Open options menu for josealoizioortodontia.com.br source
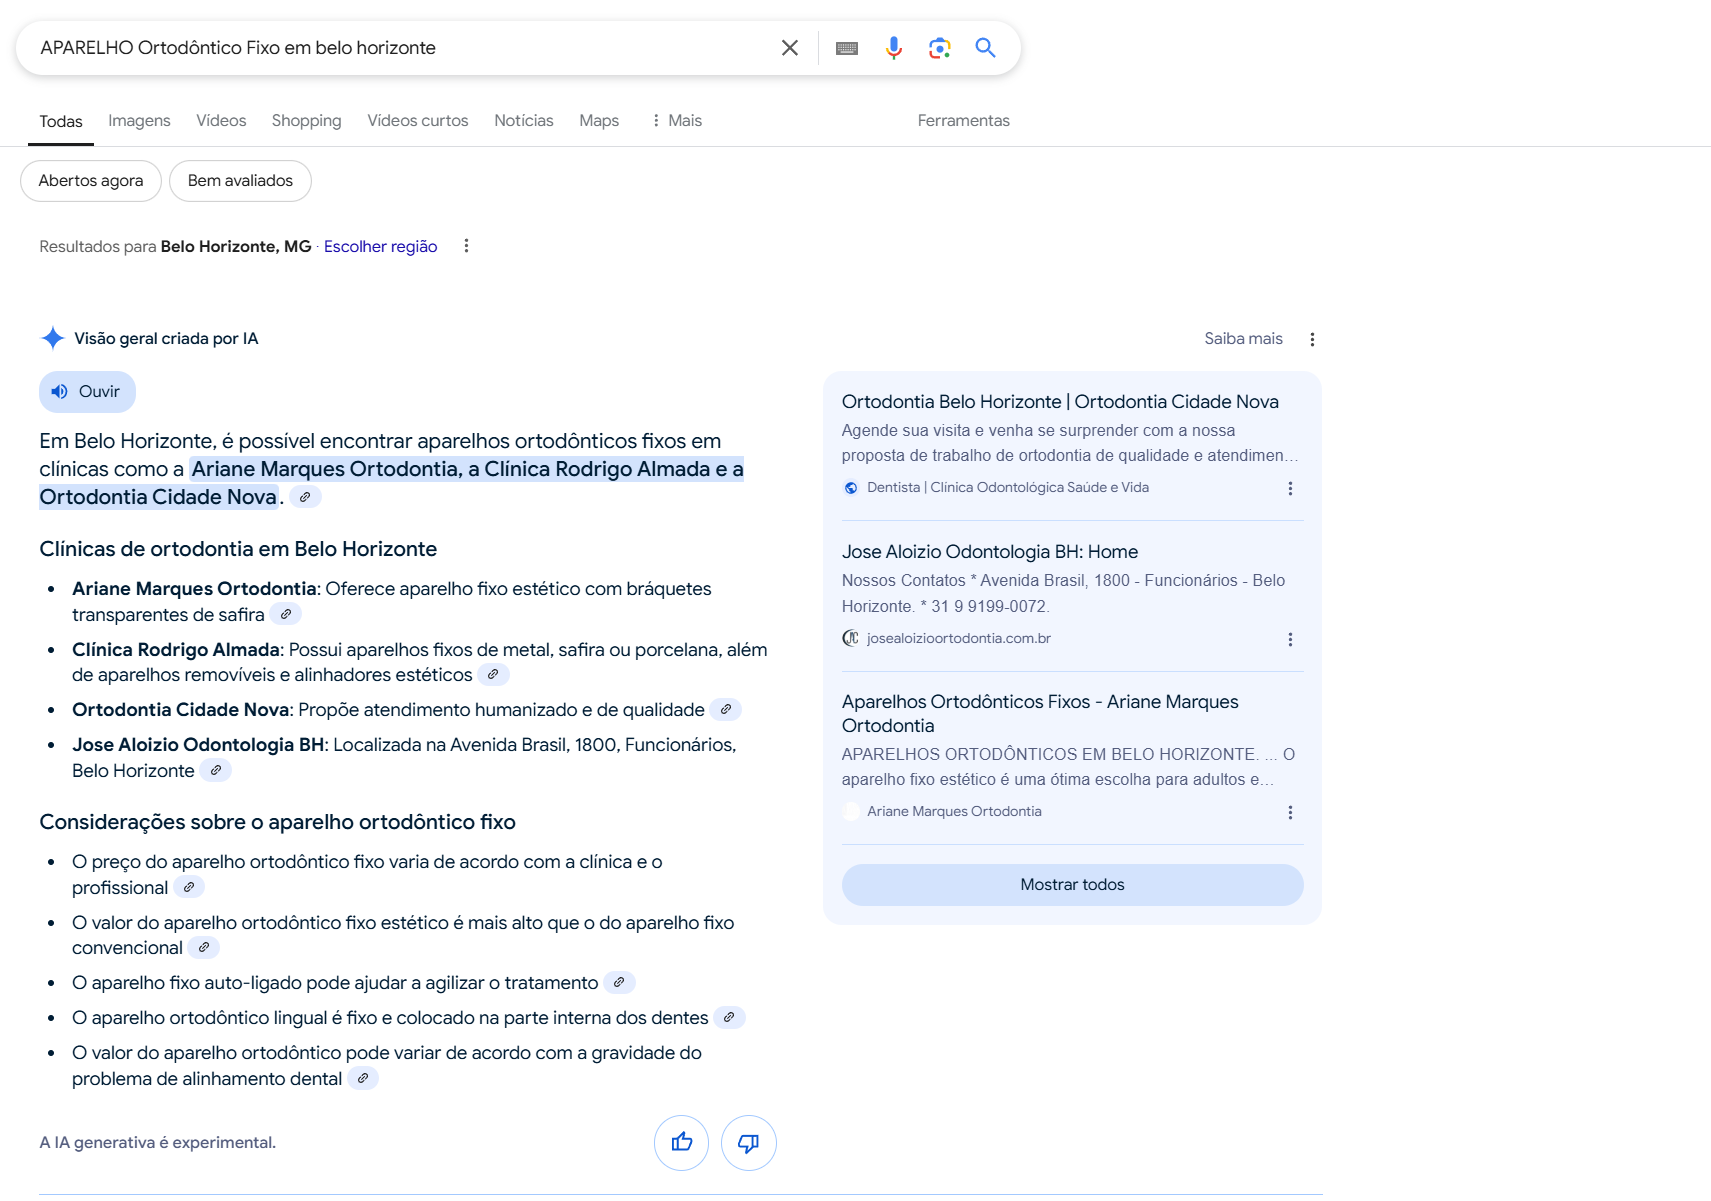The height and width of the screenshot is (1201, 1711). [1290, 640]
